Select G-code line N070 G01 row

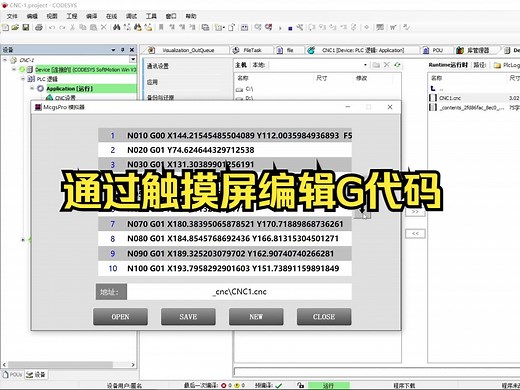[225, 224]
